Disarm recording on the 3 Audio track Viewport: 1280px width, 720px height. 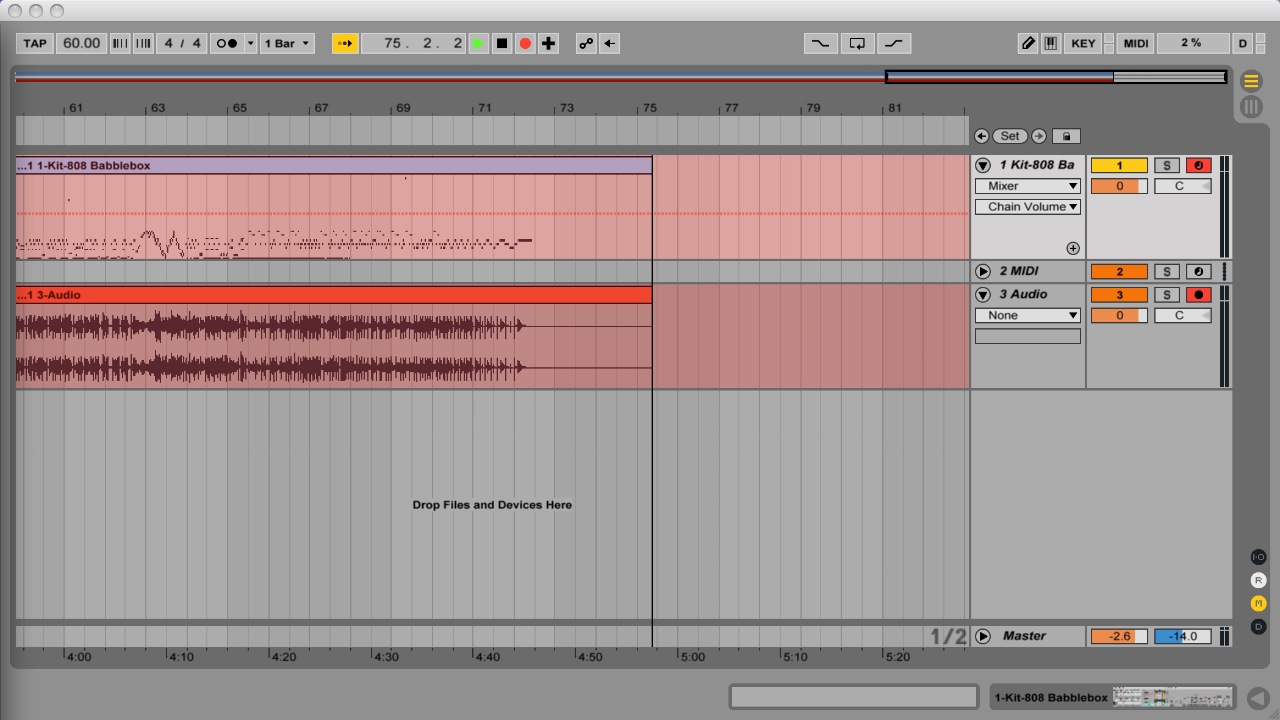coord(1197,295)
